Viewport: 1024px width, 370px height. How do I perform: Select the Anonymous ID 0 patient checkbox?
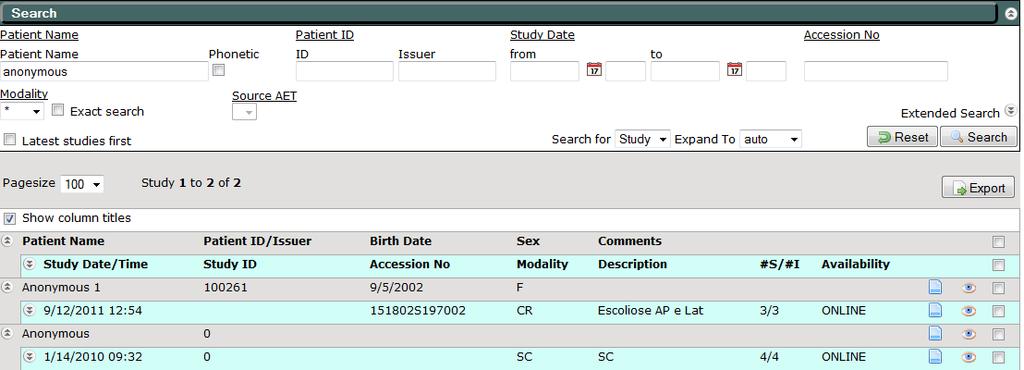999,334
